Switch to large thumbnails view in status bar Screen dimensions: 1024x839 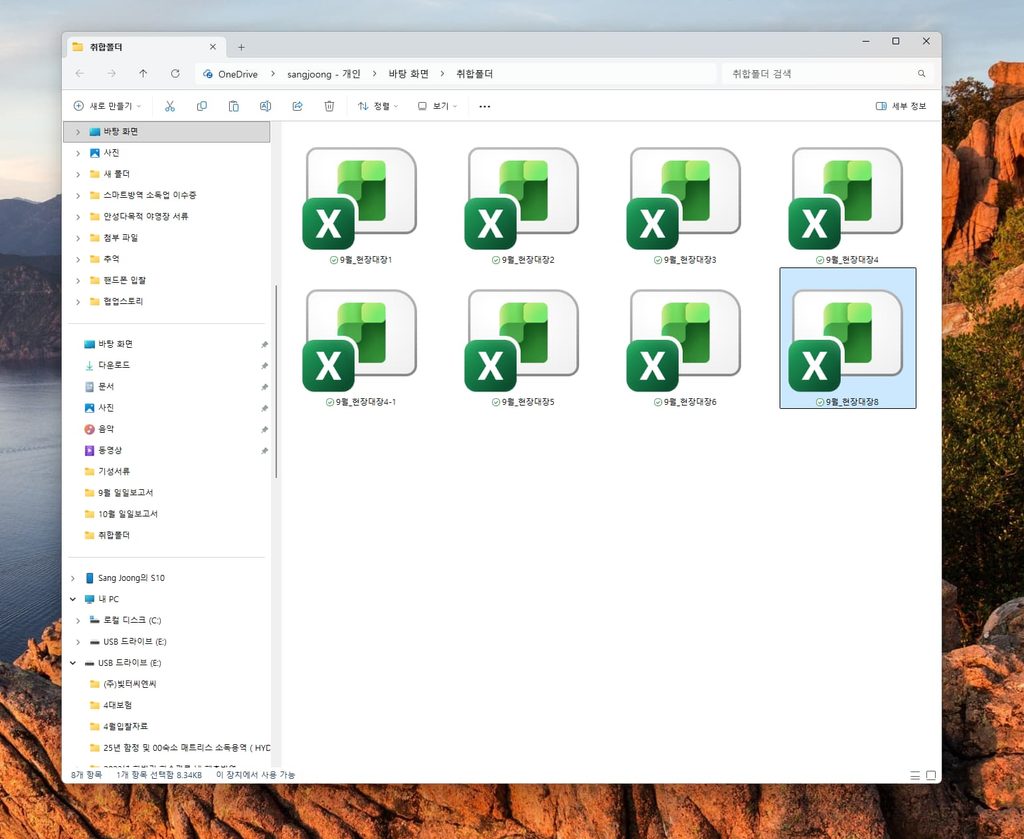[x=931, y=775]
